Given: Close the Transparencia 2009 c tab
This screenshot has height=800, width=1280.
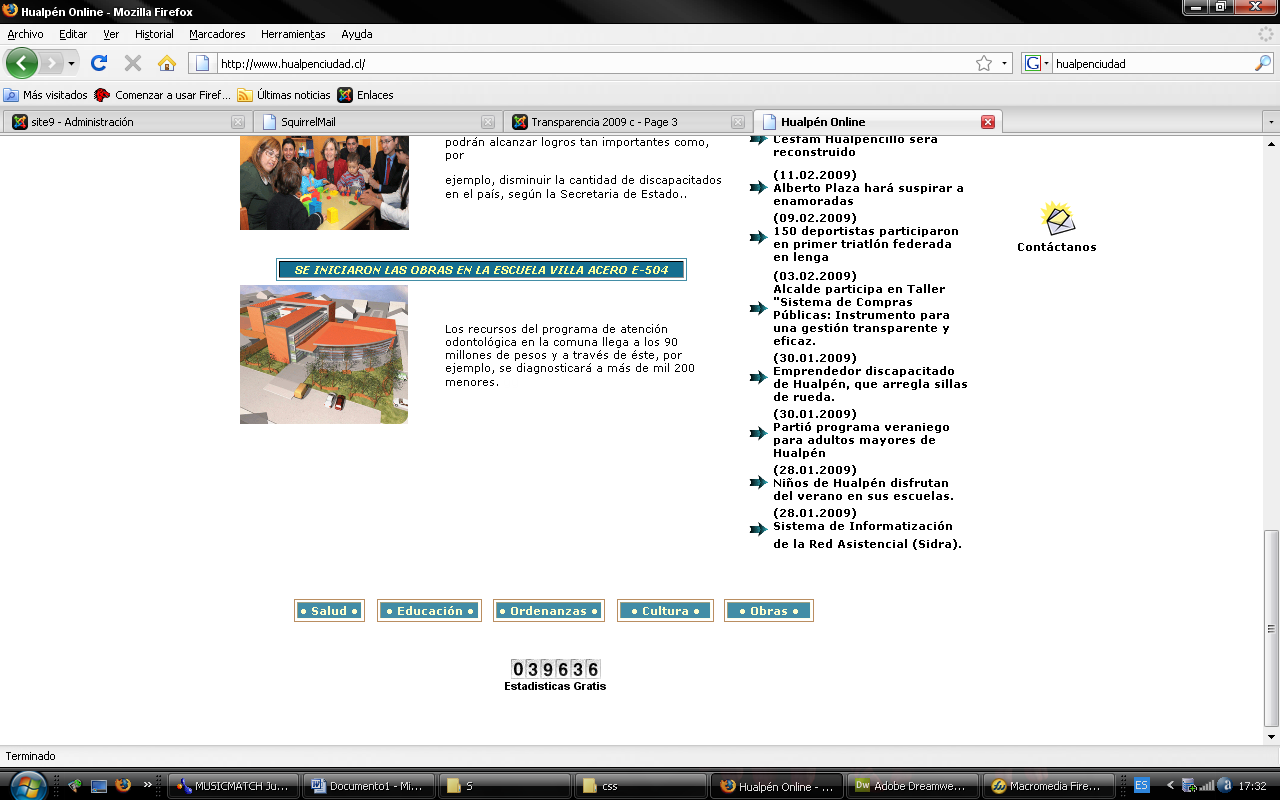Looking at the screenshot, I should (738, 122).
